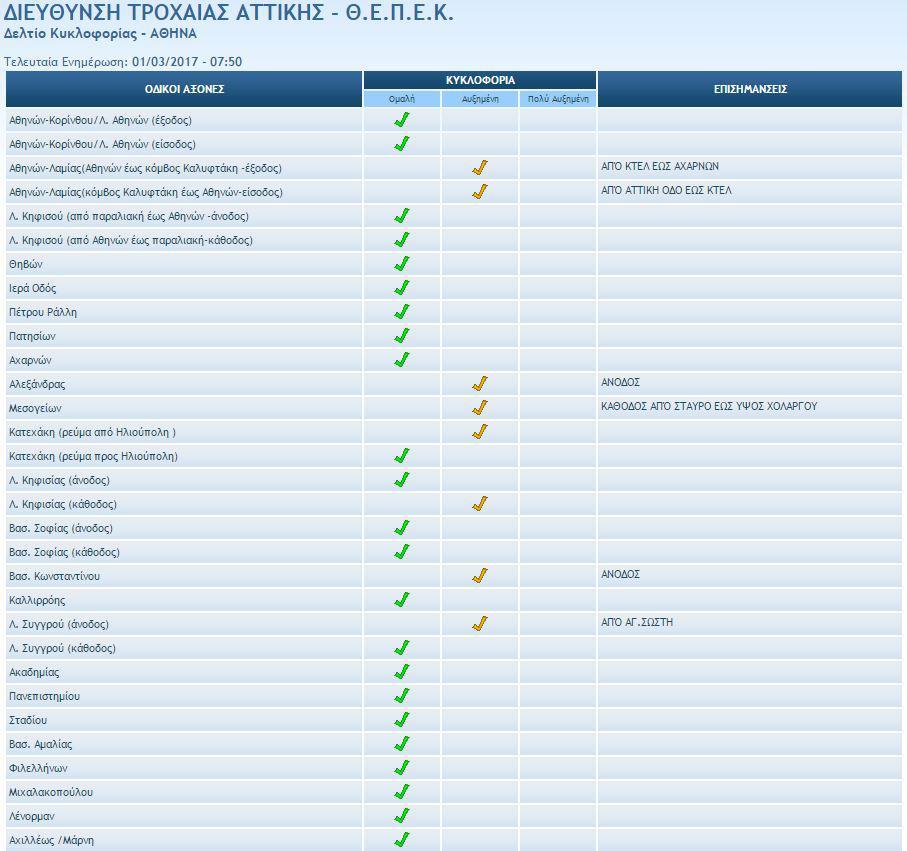Viewport: 907px width, 851px height.
Task: Click orange checkmark for Λ. Συγγρού (άνοδος)
Action: 480,624
